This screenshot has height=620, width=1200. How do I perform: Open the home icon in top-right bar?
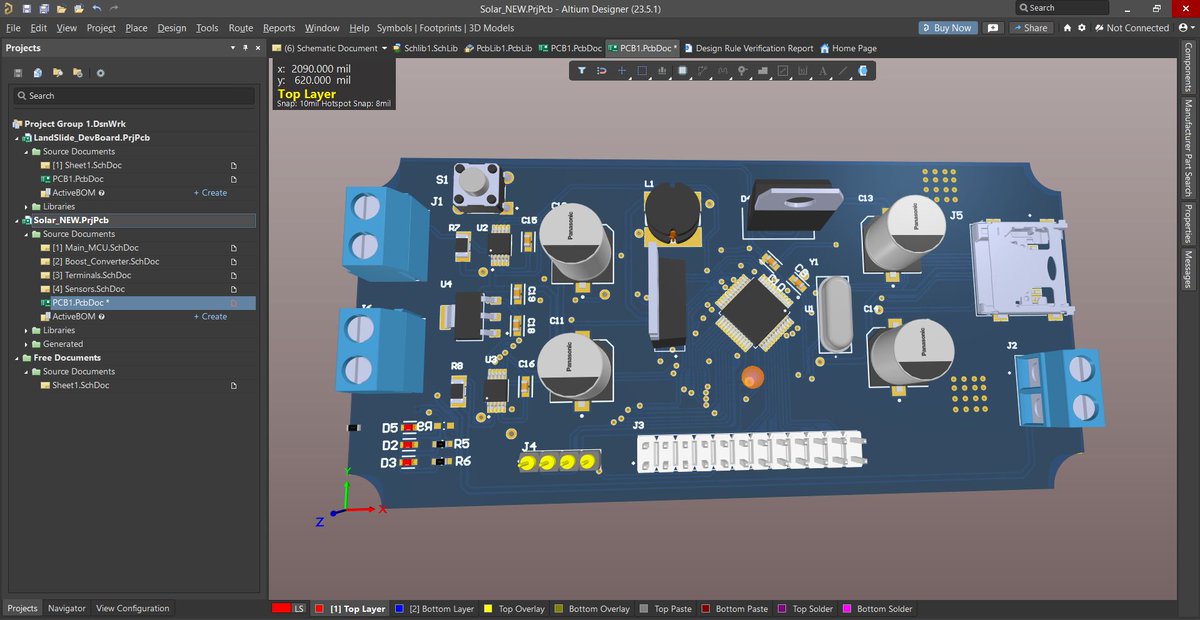pos(1067,28)
